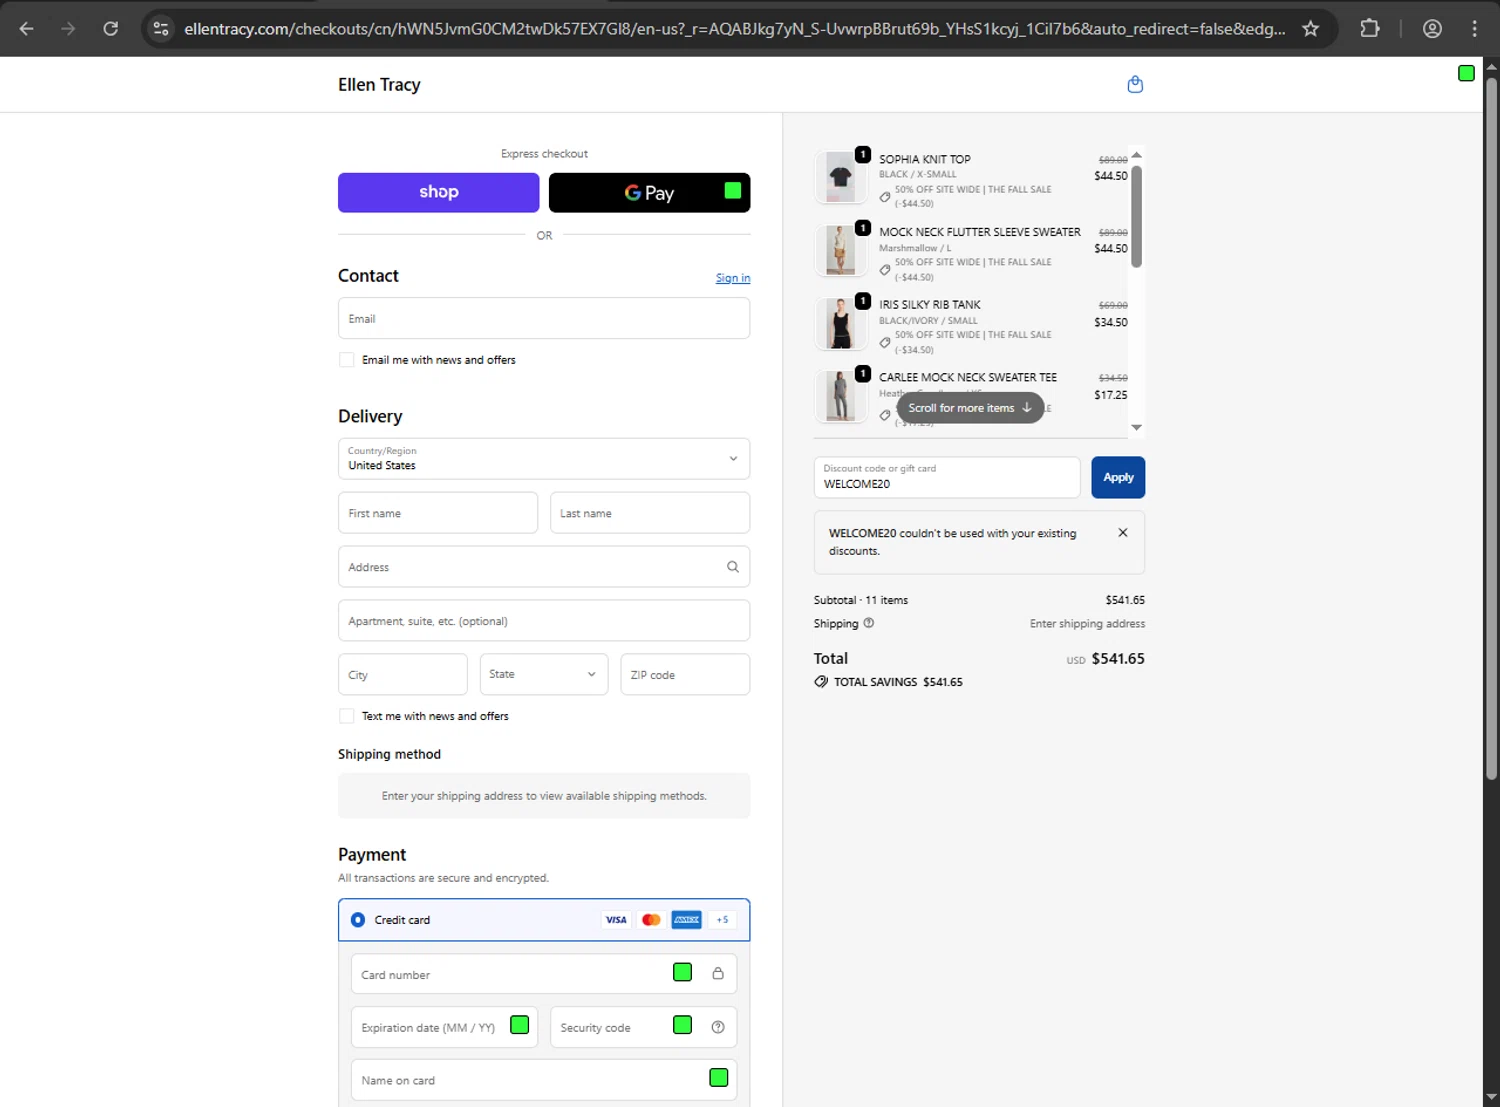The image size is (1500, 1107).
Task: Click the Mock Neck Flutter Sleeve Sweater thumbnail
Action: coord(841,250)
